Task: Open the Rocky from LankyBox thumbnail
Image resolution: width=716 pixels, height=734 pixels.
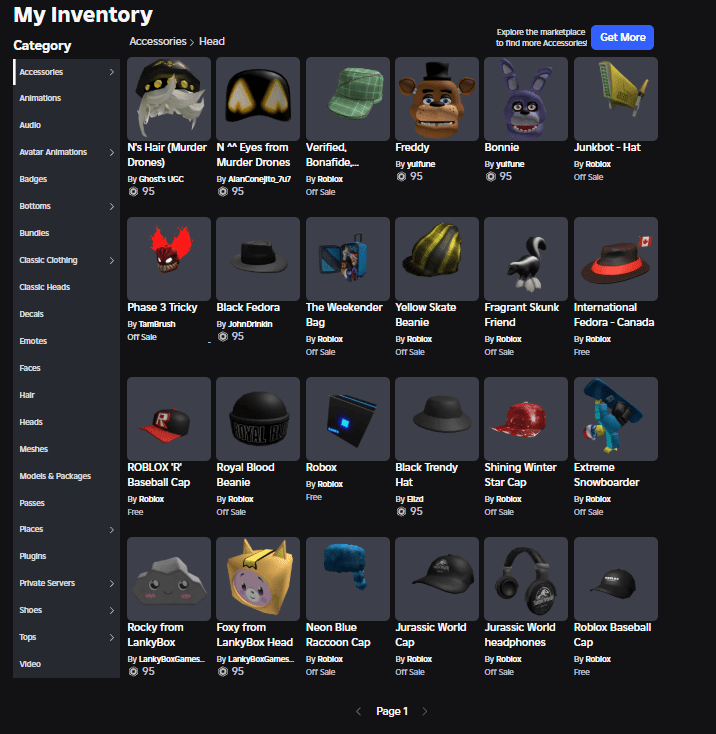Action: pos(169,579)
